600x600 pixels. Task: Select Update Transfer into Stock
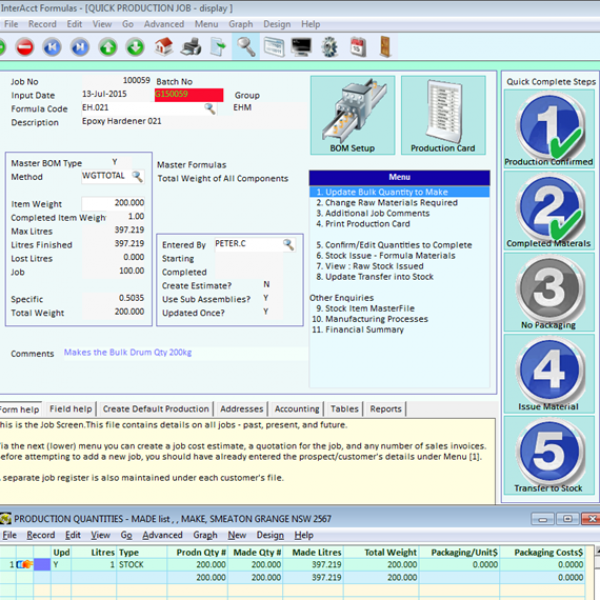coord(375,277)
